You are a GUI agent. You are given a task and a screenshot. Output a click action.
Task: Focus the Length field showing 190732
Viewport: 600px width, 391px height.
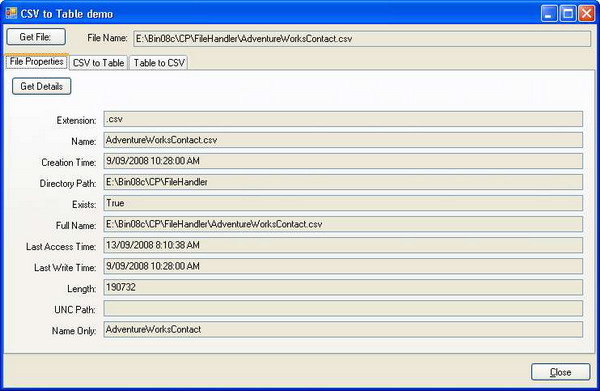(x=343, y=287)
